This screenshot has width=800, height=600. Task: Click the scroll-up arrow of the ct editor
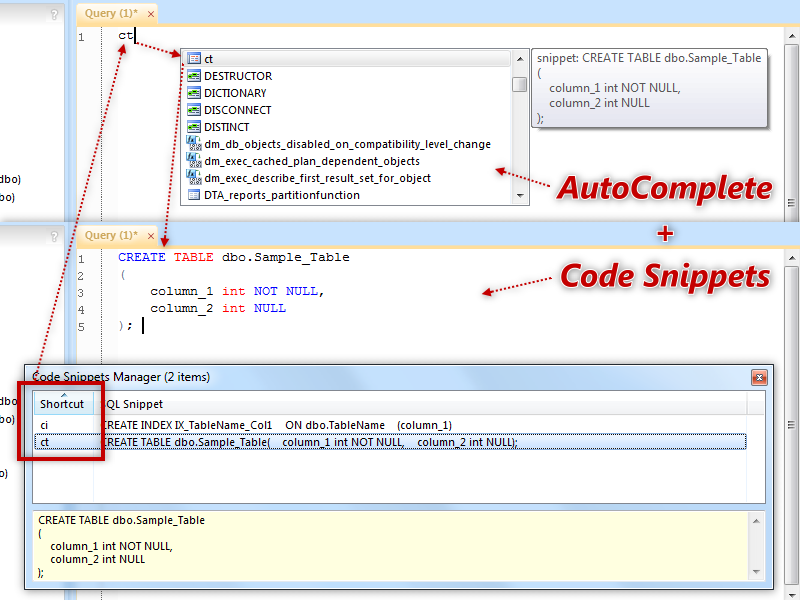[x=791, y=36]
